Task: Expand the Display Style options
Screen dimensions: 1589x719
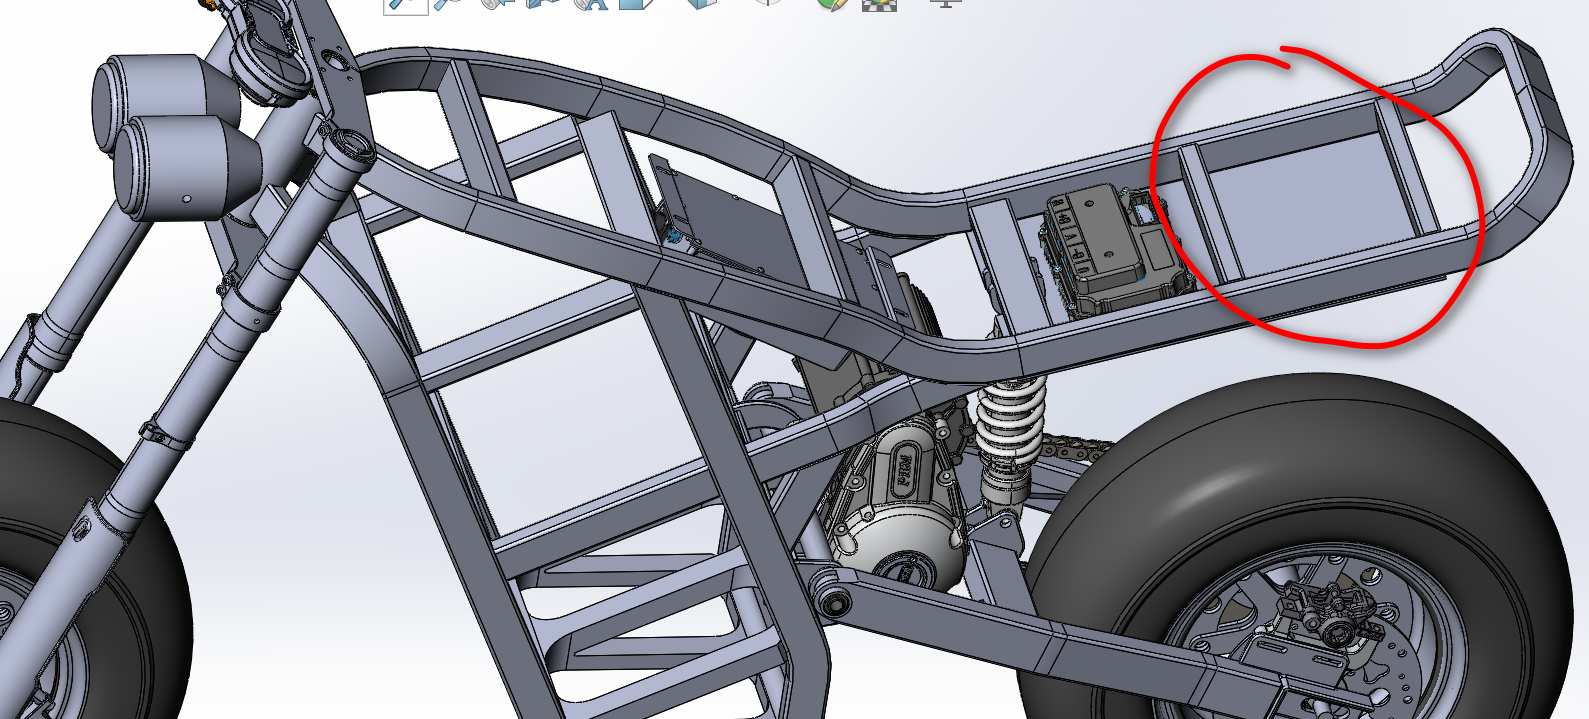Action: pyautogui.click(x=702, y=4)
